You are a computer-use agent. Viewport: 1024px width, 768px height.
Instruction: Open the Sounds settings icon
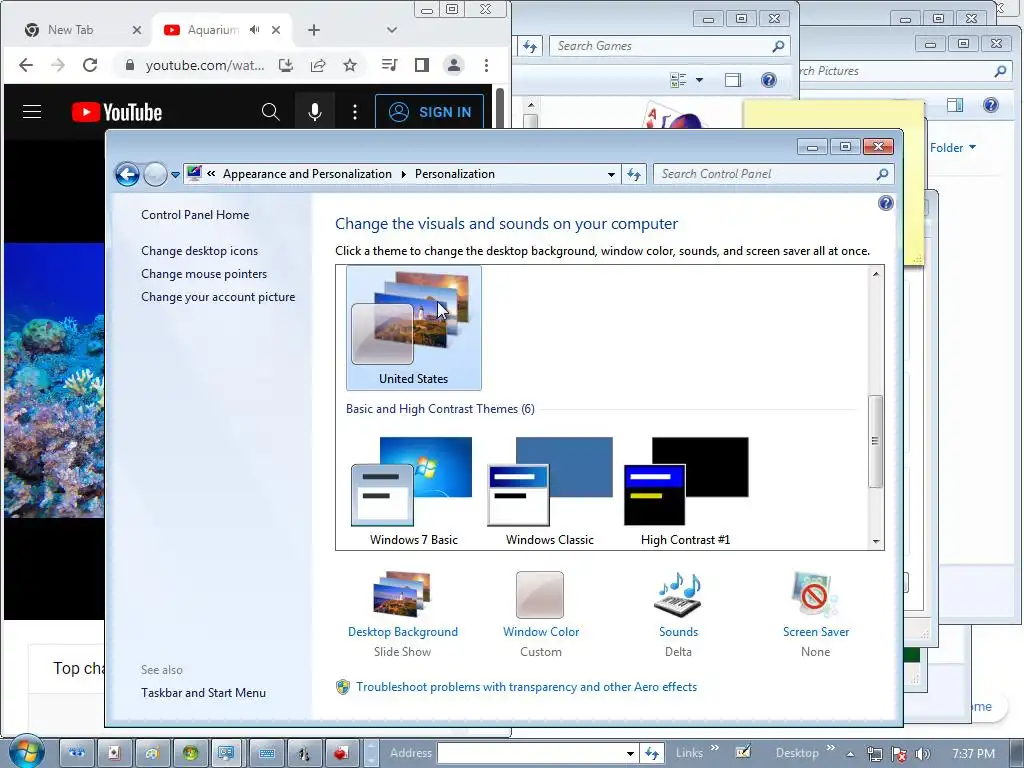[x=678, y=594]
